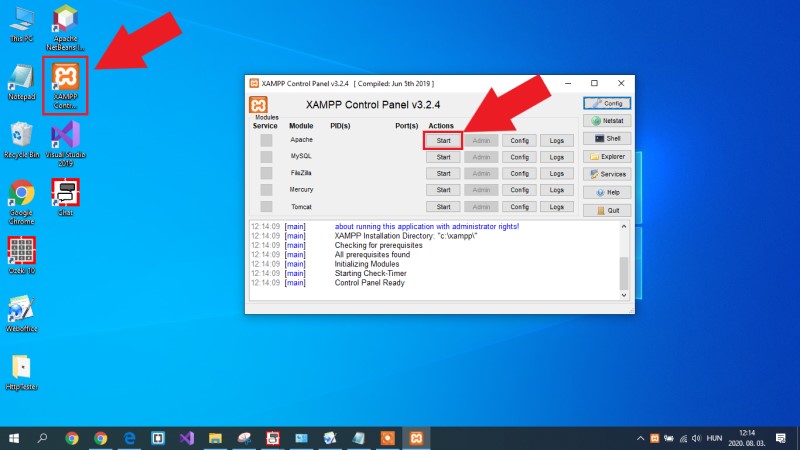Click the XAMPP logo beside the panel heading
800x450 pixels.
pyautogui.click(x=258, y=105)
